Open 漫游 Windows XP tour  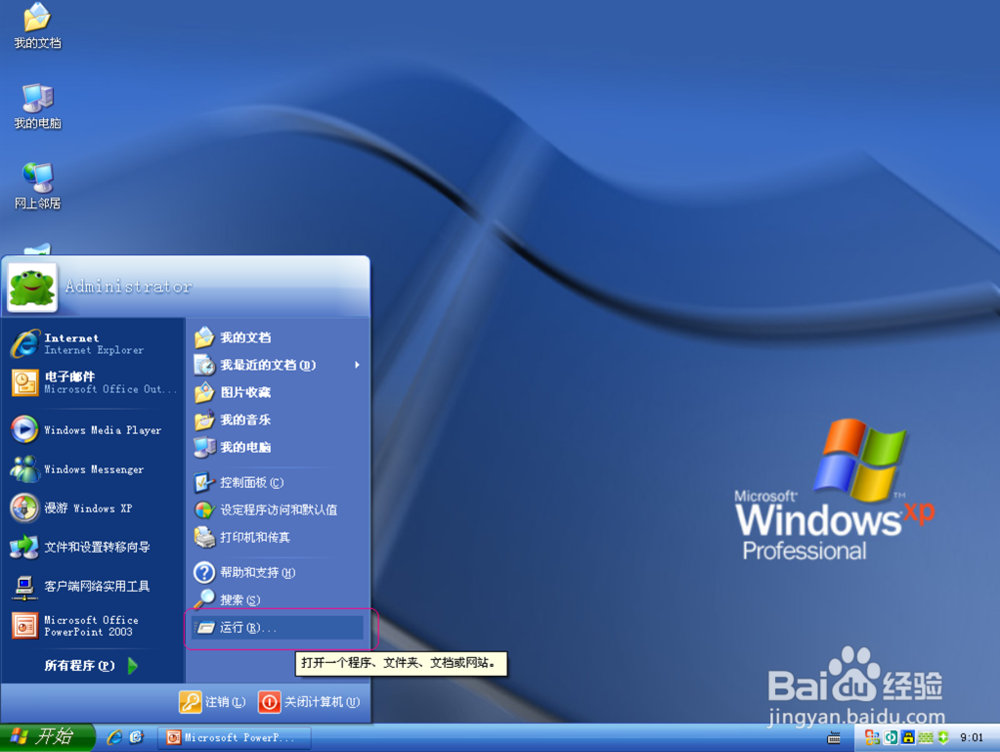pos(93,508)
